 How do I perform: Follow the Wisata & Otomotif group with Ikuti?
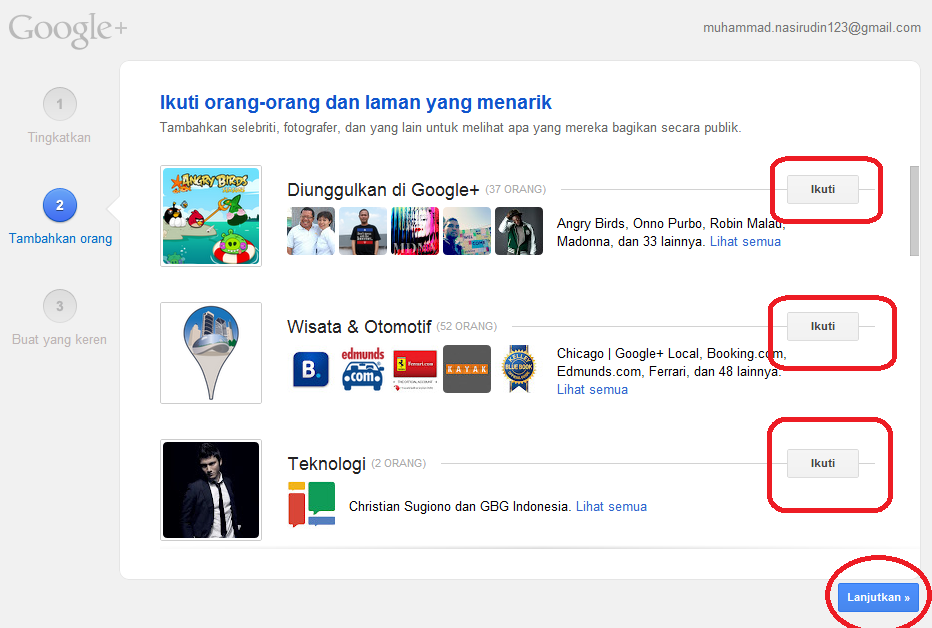(823, 326)
